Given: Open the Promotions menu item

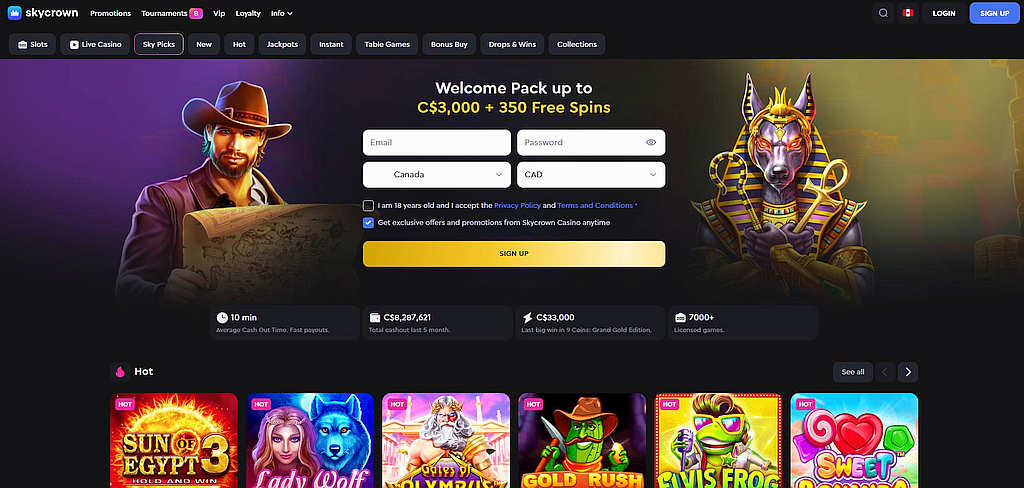Looking at the screenshot, I should (110, 13).
